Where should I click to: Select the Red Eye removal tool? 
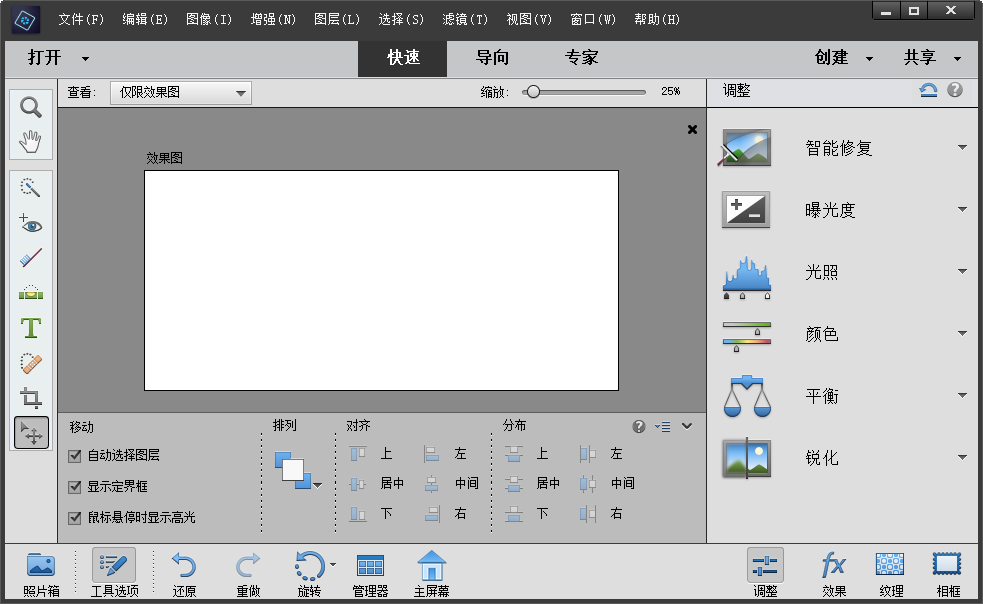click(31, 223)
